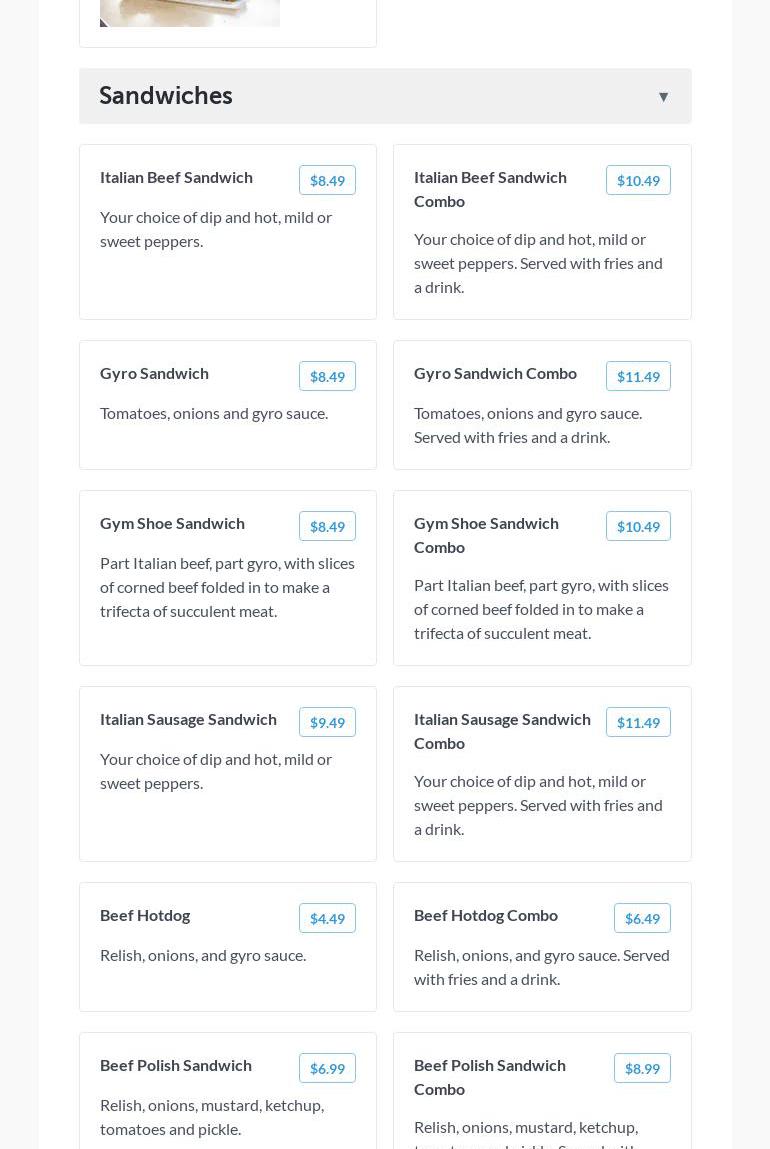Click the Gyro Sandwich $8.49 price button

point(327,377)
